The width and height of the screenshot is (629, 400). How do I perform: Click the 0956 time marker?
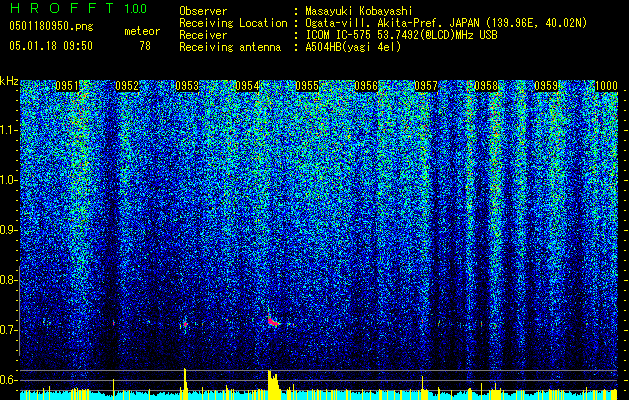click(366, 86)
